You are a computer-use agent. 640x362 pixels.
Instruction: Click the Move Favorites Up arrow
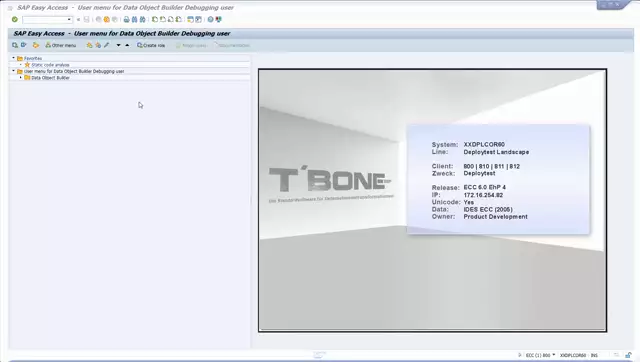point(127,45)
